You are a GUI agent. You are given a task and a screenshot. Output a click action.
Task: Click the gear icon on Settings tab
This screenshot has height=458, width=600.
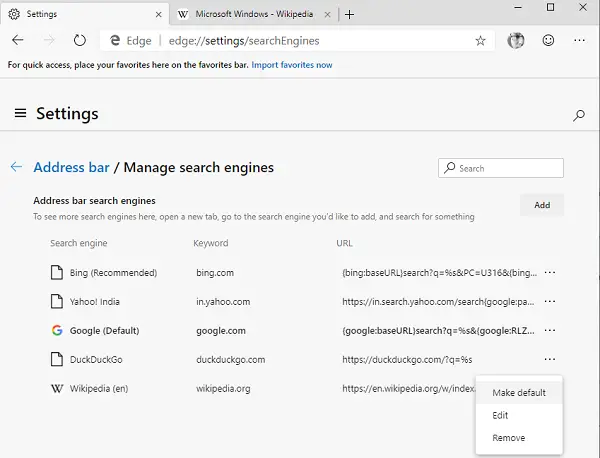[x=14, y=14]
